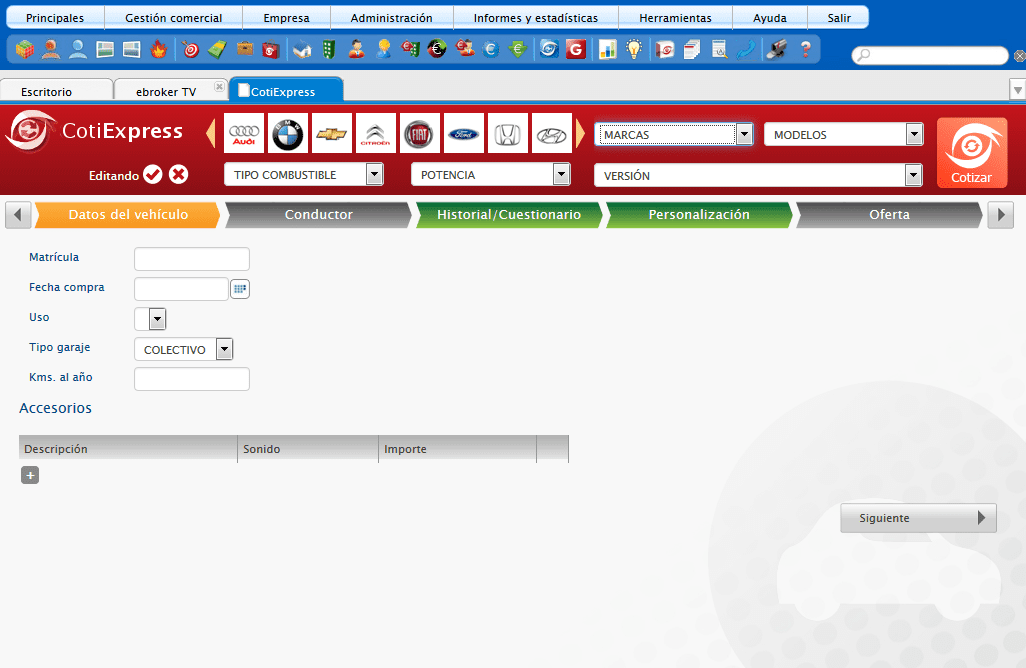Switch to the Escritorio tab
The width and height of the screenshot is (1026, 668).
tap(56, 90)
